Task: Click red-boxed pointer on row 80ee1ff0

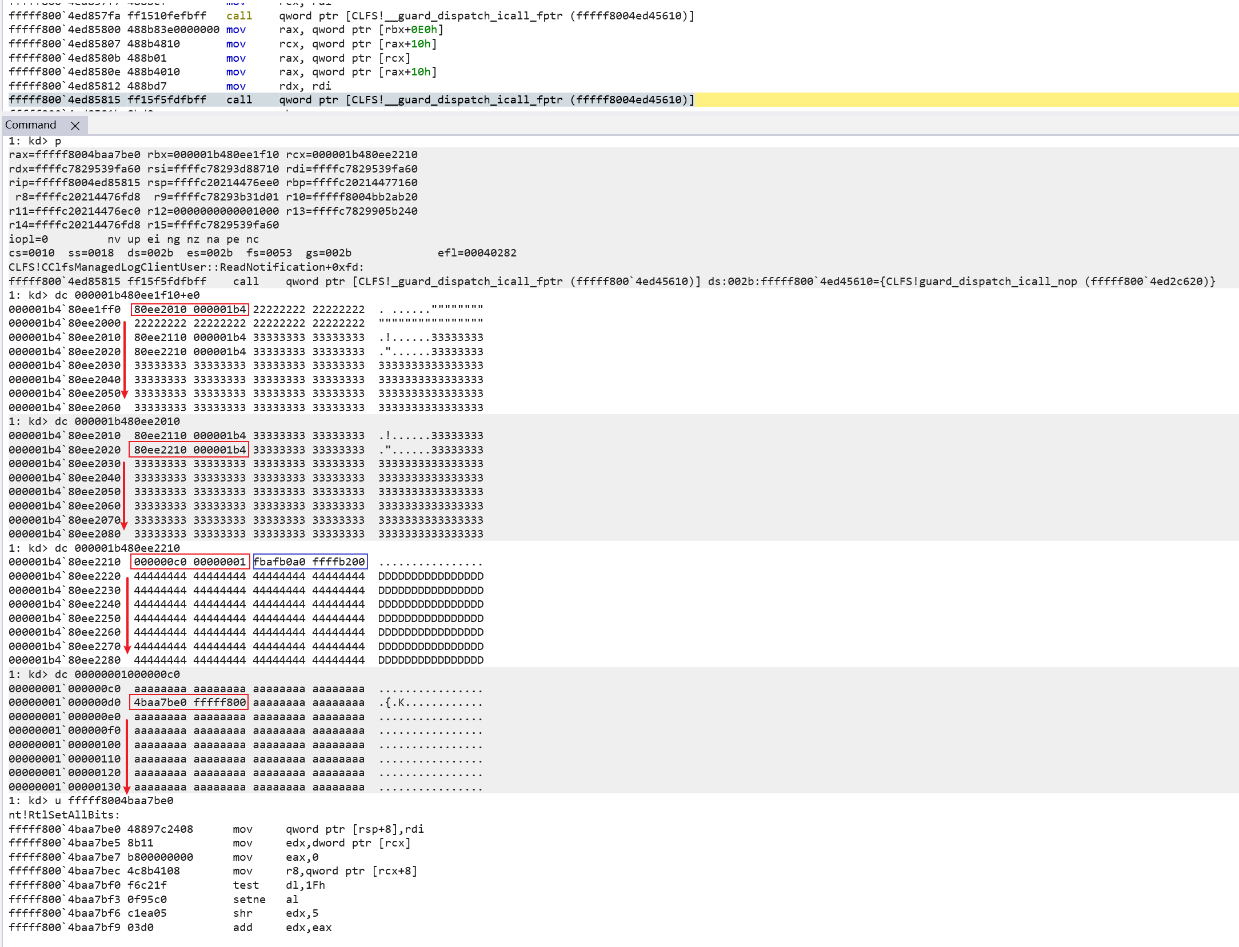Action: [189, 310]
